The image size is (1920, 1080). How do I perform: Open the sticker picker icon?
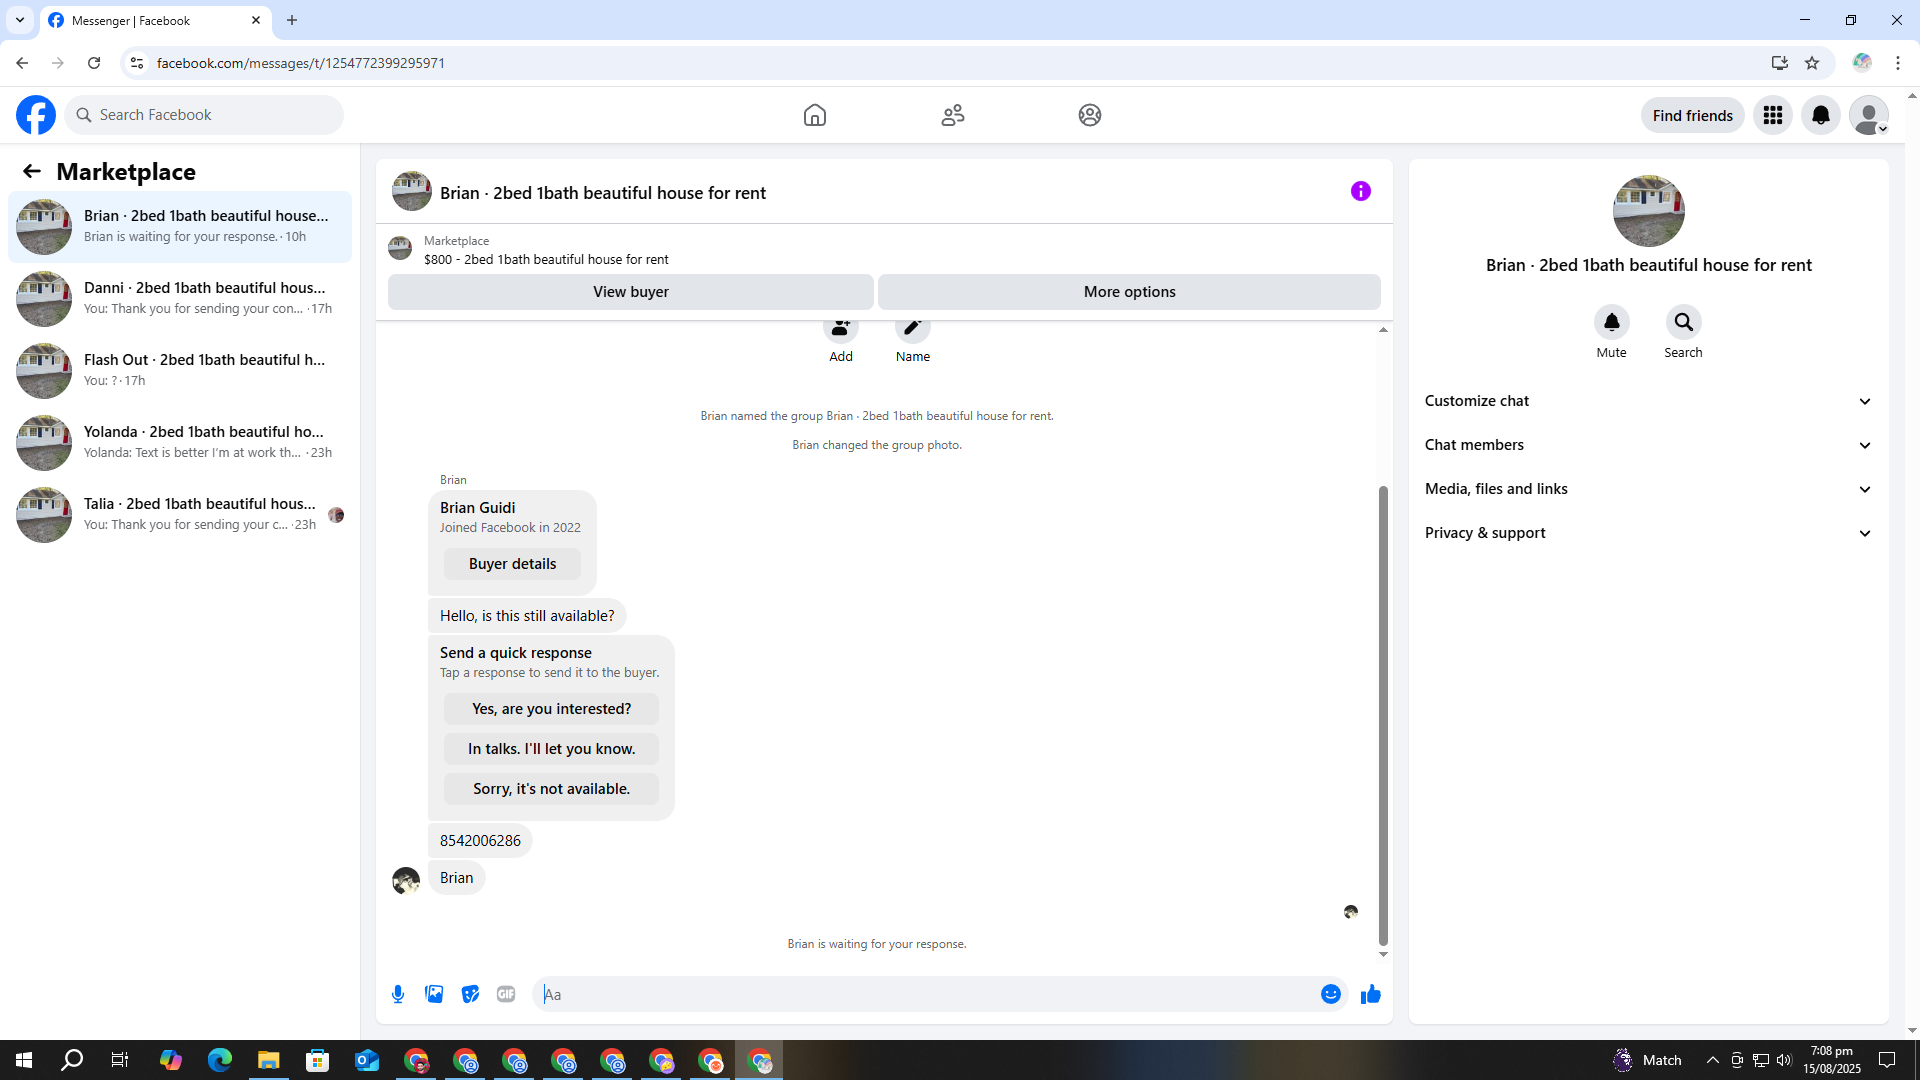tap(470, 994)
